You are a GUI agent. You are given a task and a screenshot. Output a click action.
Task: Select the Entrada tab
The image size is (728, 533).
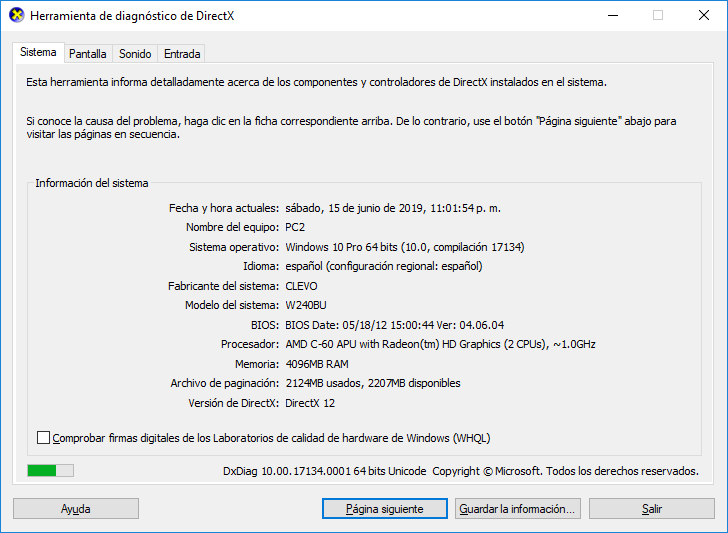click(x=182, y=54)
